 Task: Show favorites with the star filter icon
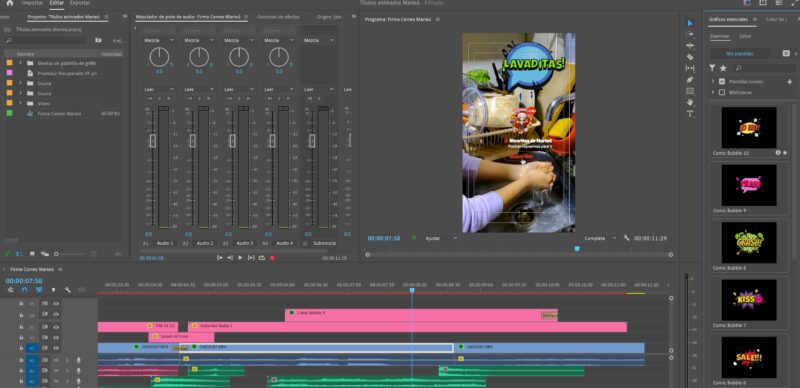point(723,68)
